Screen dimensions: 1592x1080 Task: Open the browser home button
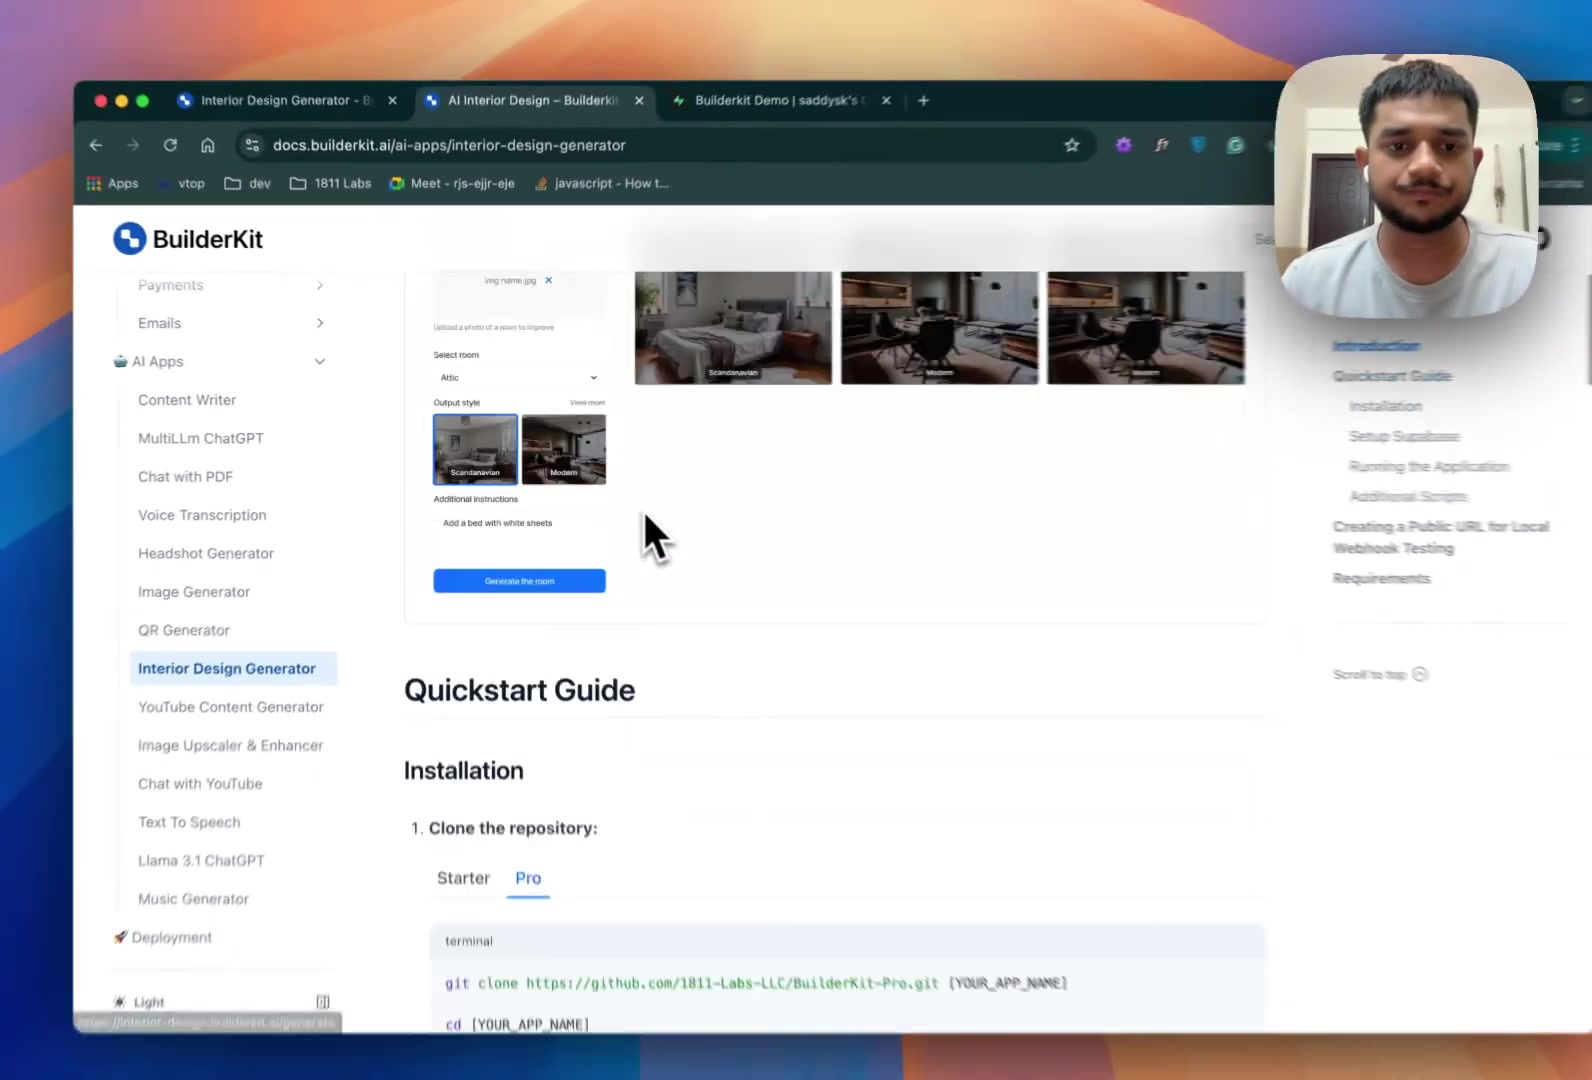(207, 145)
